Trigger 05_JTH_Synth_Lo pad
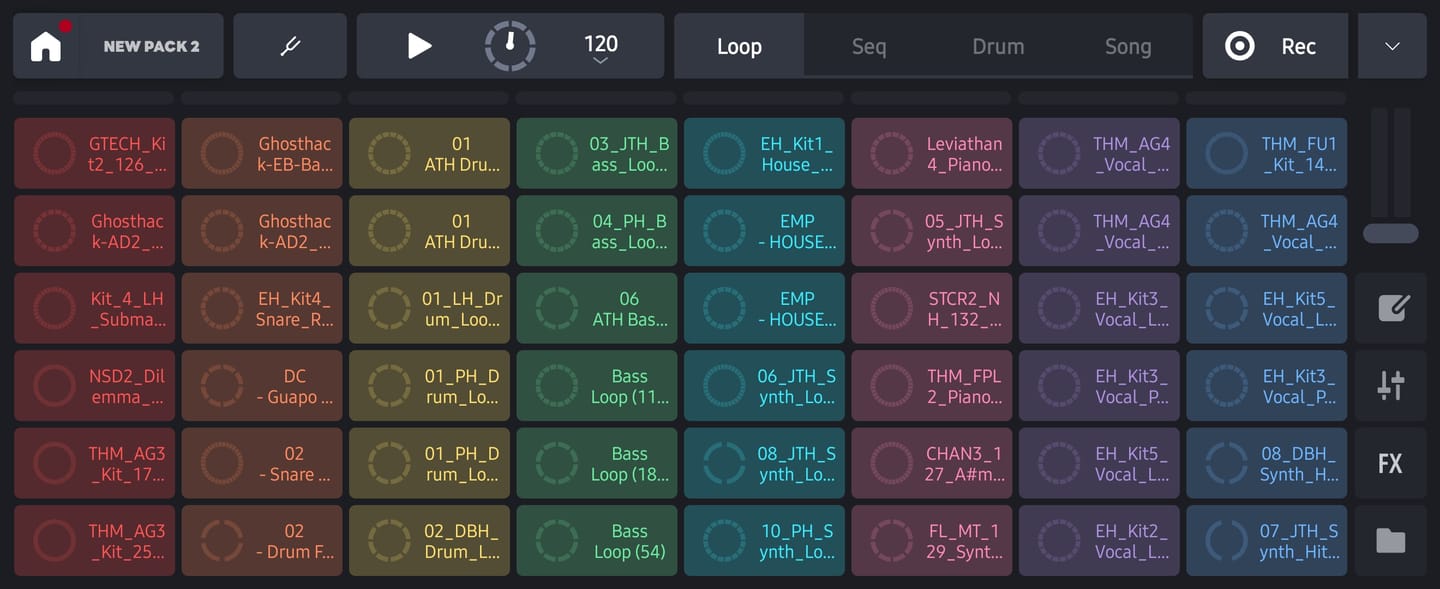The width and height of the screenshot is (1440, 589). click(932, 231)
